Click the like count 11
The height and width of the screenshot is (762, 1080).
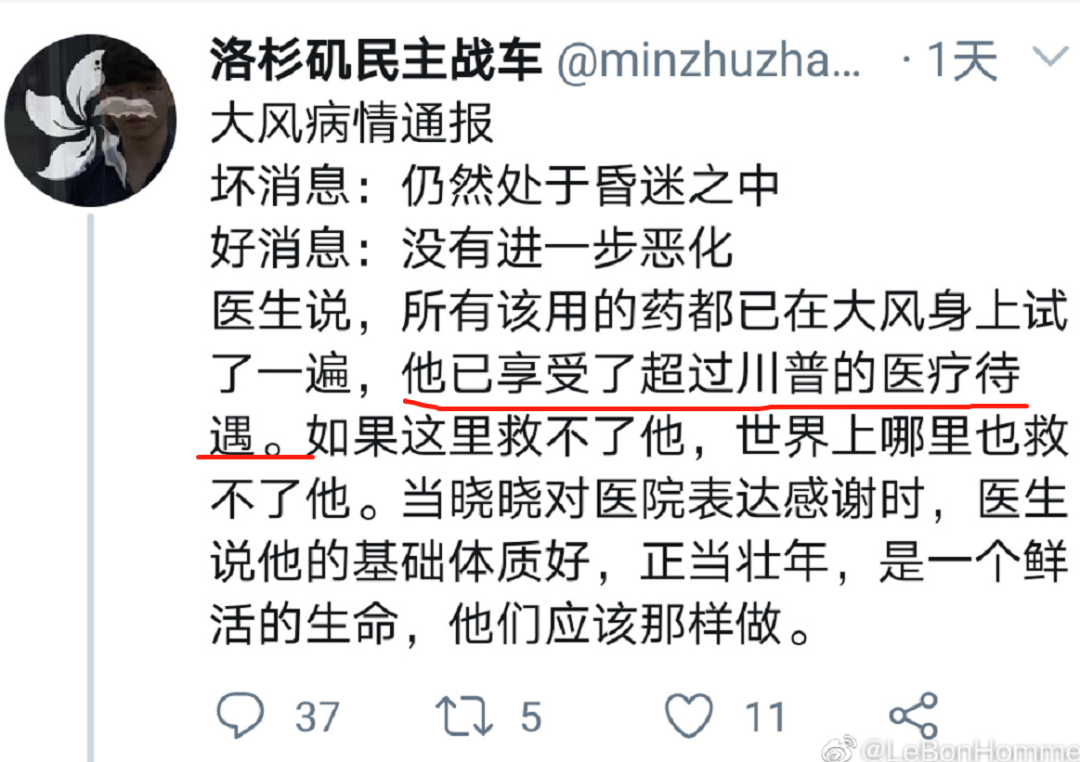765,717
